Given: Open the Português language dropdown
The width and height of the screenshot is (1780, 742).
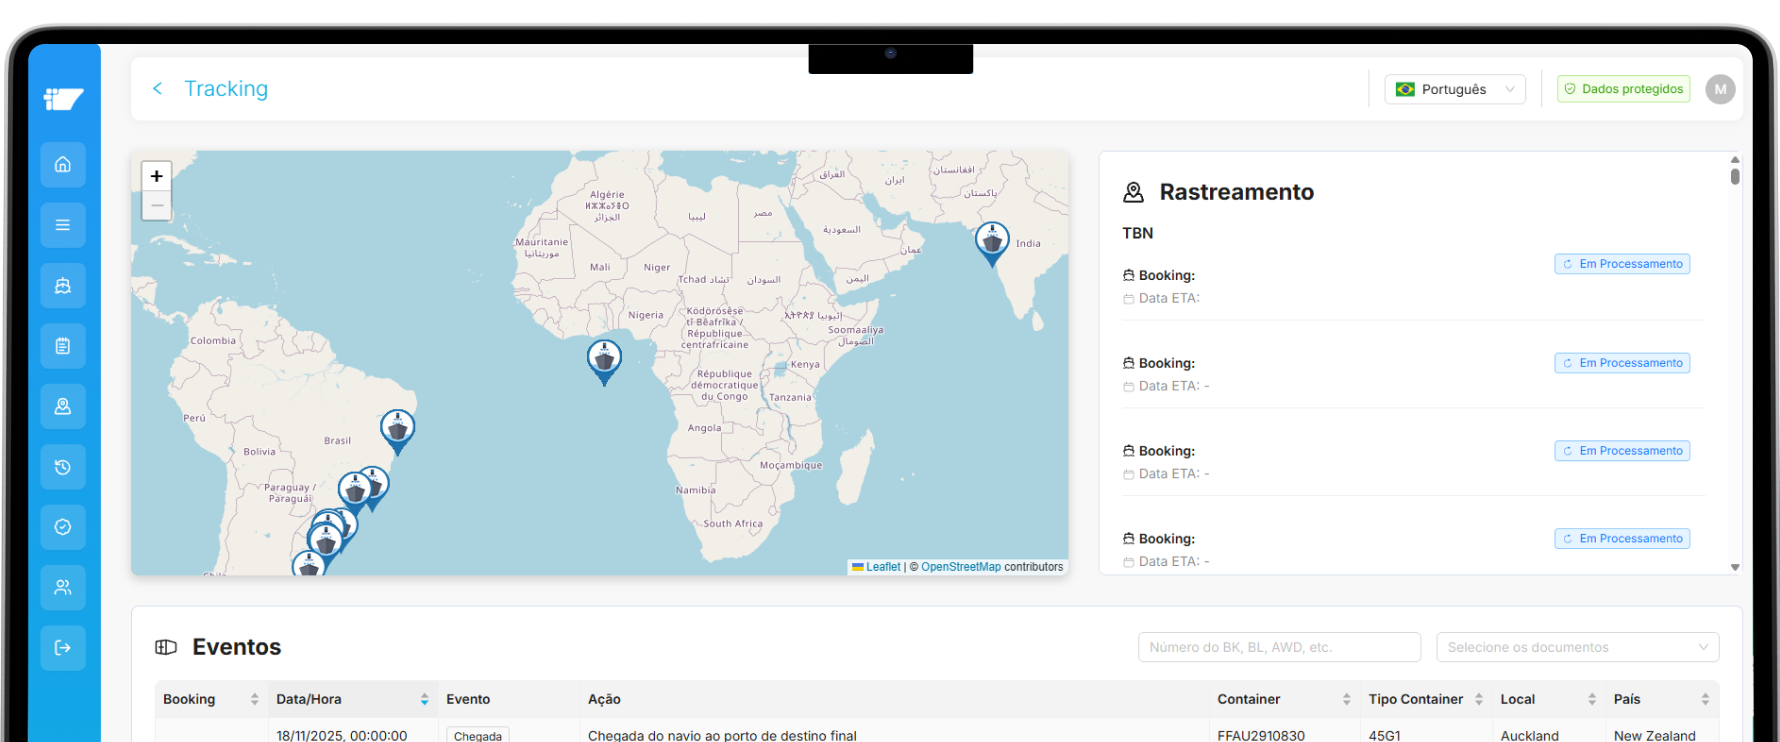Looking at the screenshot, I should [x=1454, y=89].
